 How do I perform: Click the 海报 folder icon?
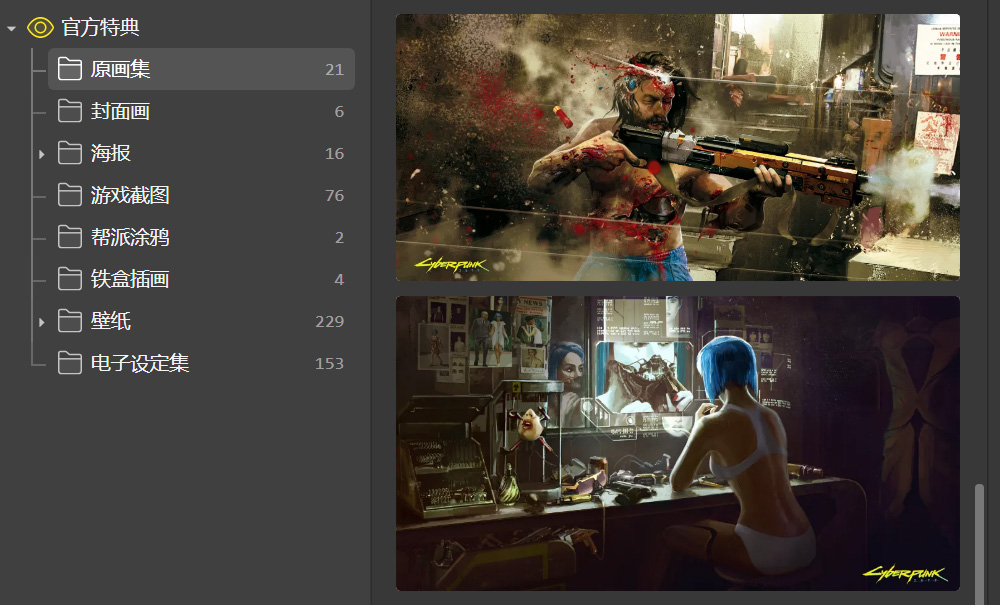point(70,153)
